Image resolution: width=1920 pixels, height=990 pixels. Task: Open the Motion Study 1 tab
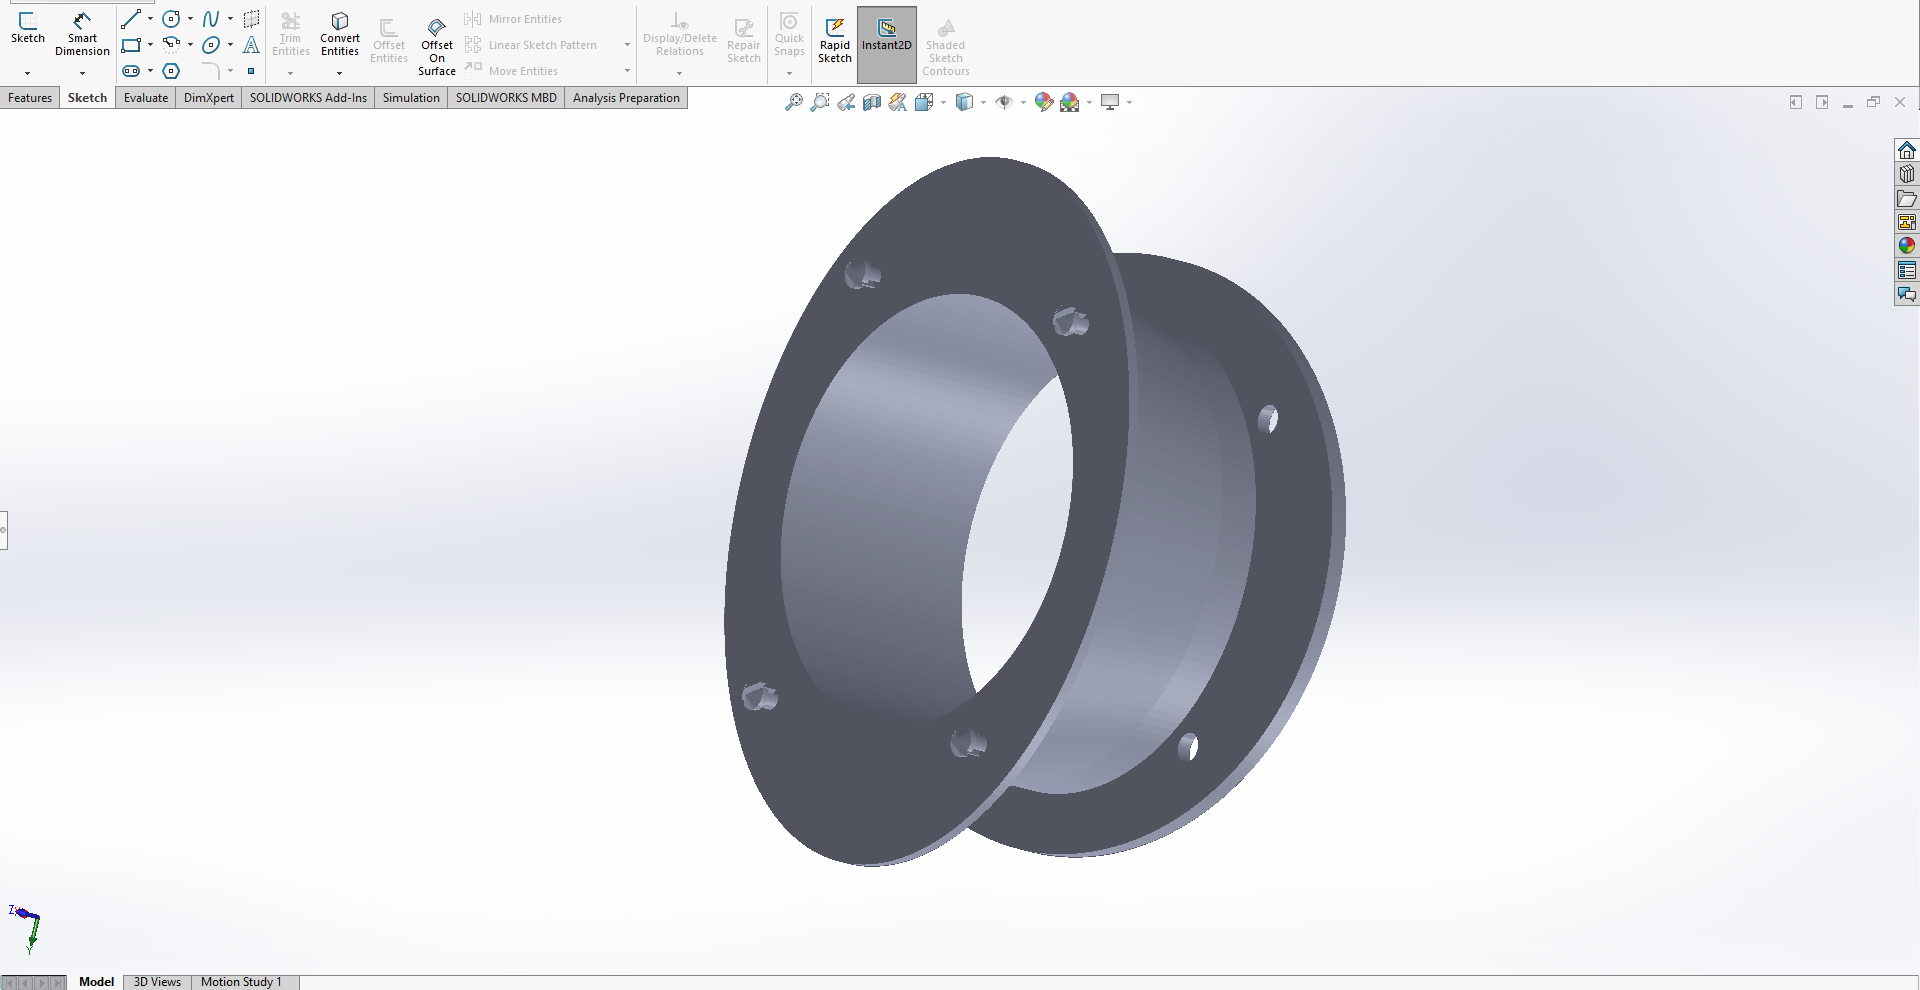[241, 982]
